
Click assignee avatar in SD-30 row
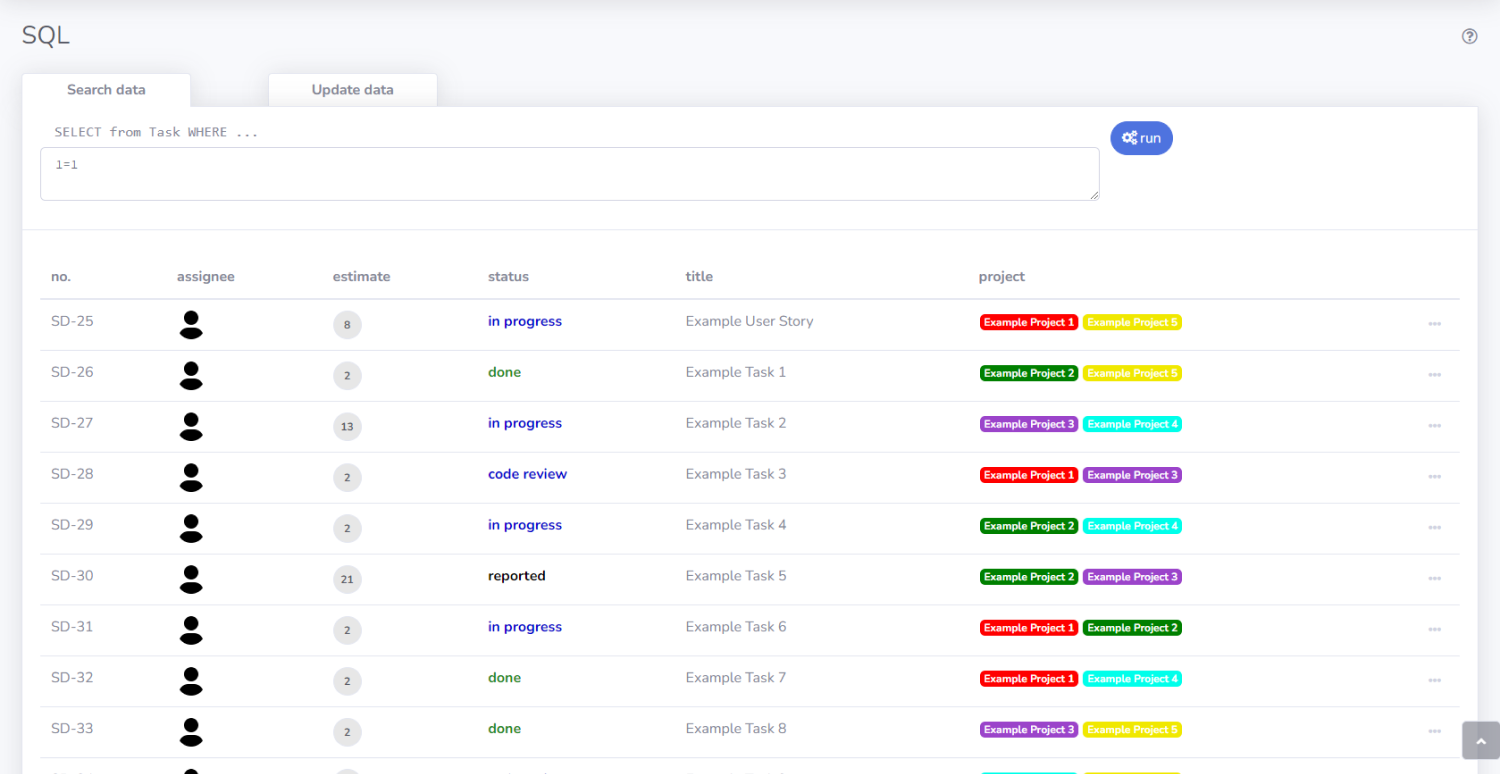191,580
